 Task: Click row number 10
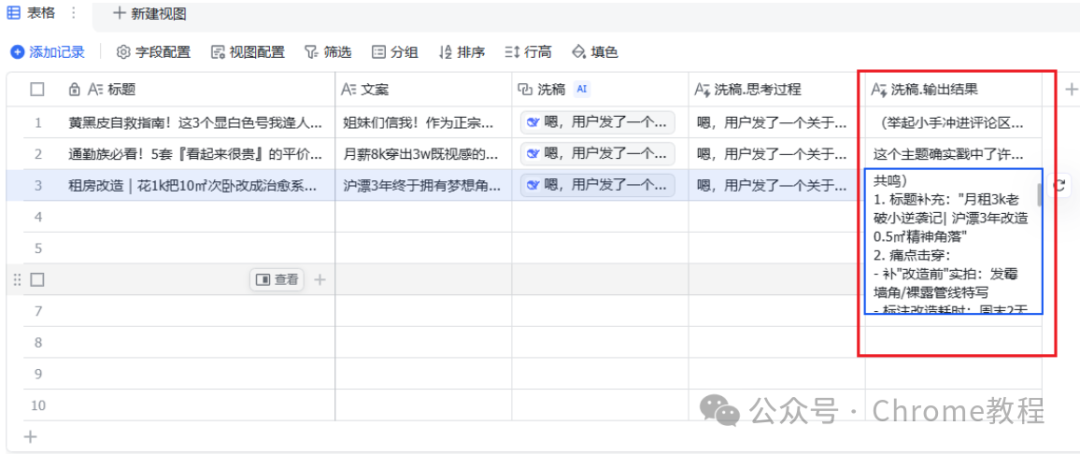point(38,405)
